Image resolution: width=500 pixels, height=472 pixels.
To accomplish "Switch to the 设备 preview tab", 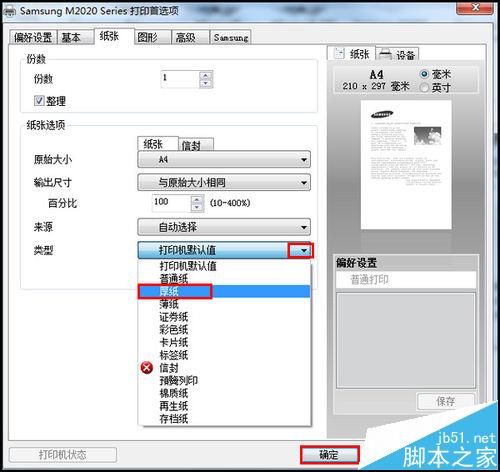I will pyautogui.click(x=397, y=54).
